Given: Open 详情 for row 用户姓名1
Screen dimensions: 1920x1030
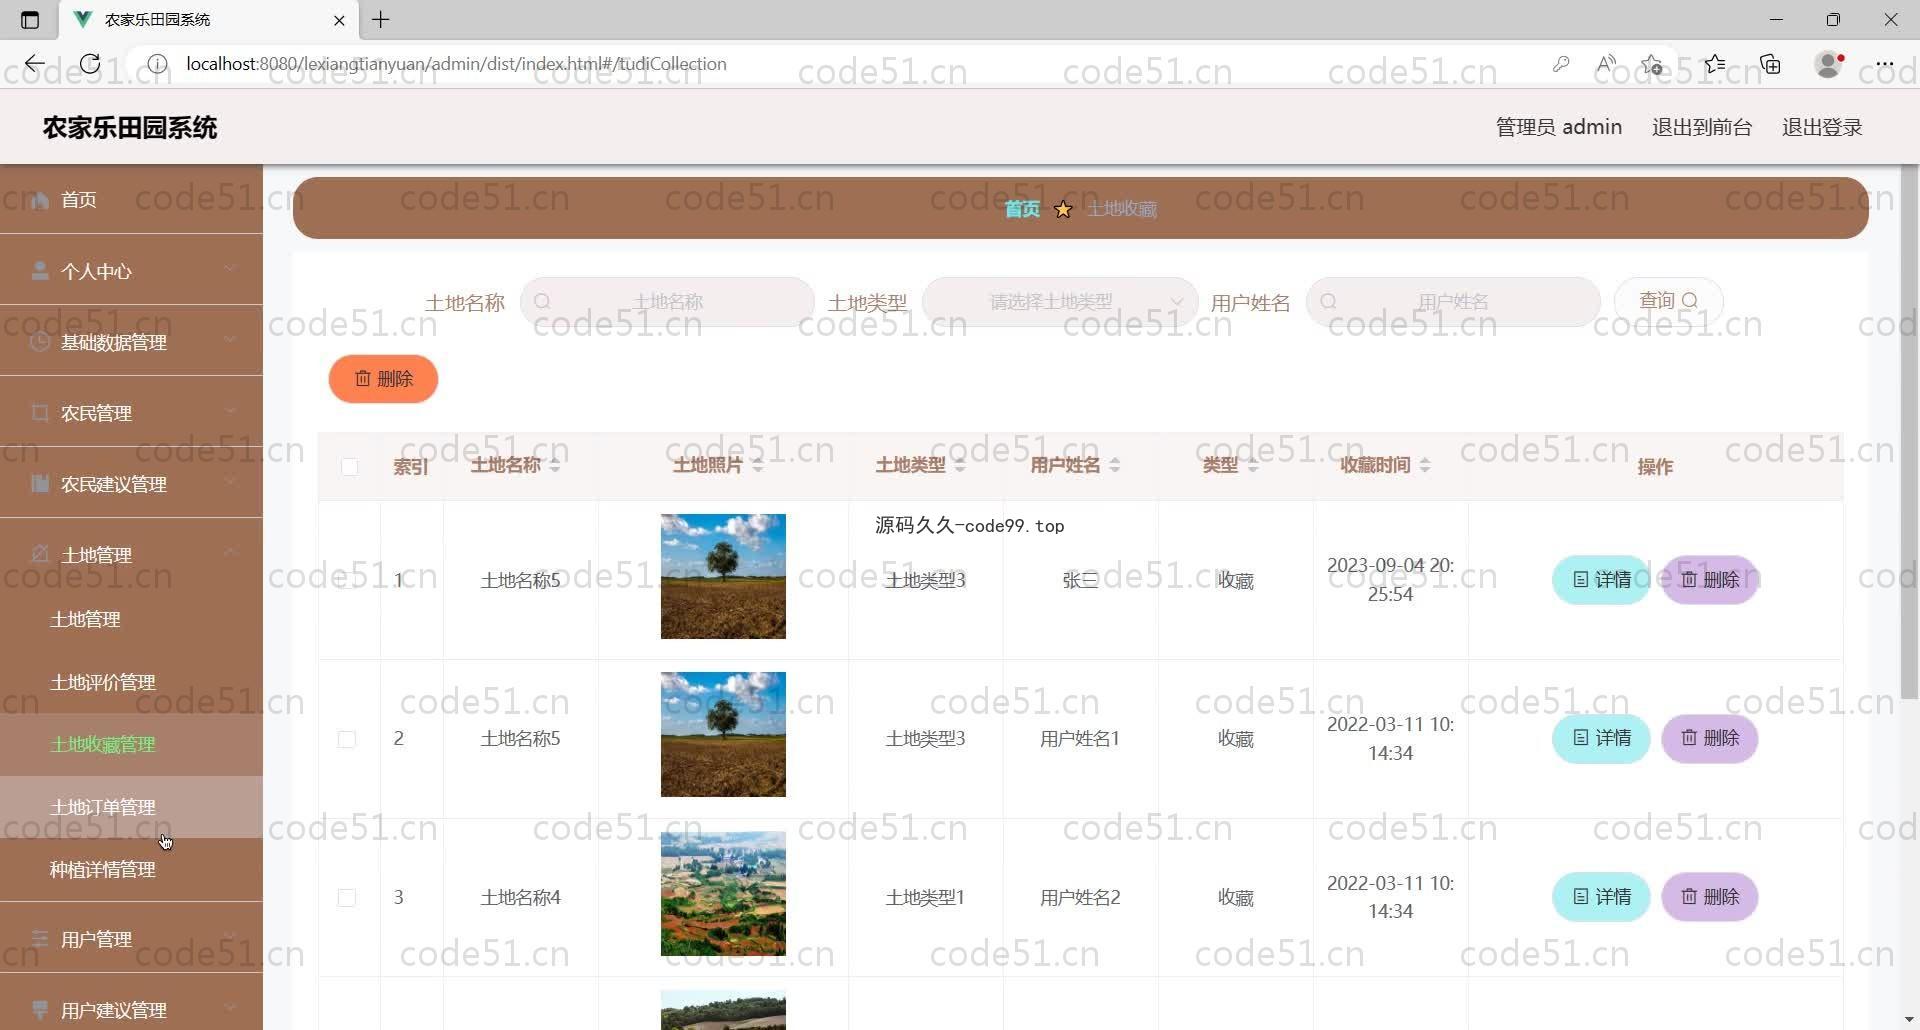Looking at the screenshot, I should pos(1601,738).
